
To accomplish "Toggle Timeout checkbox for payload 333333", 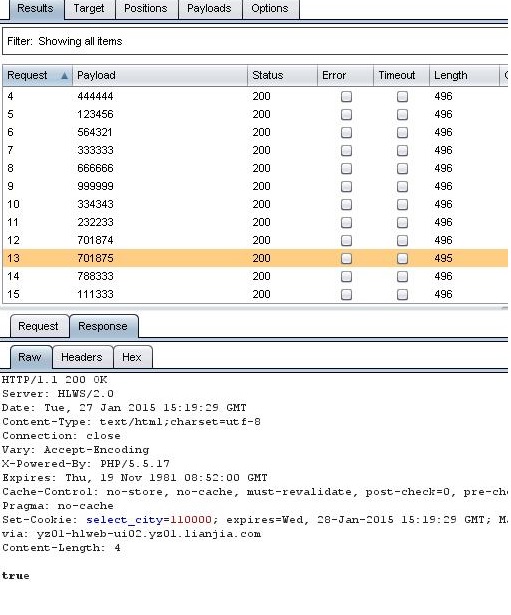I will click(x=402, y=151).
